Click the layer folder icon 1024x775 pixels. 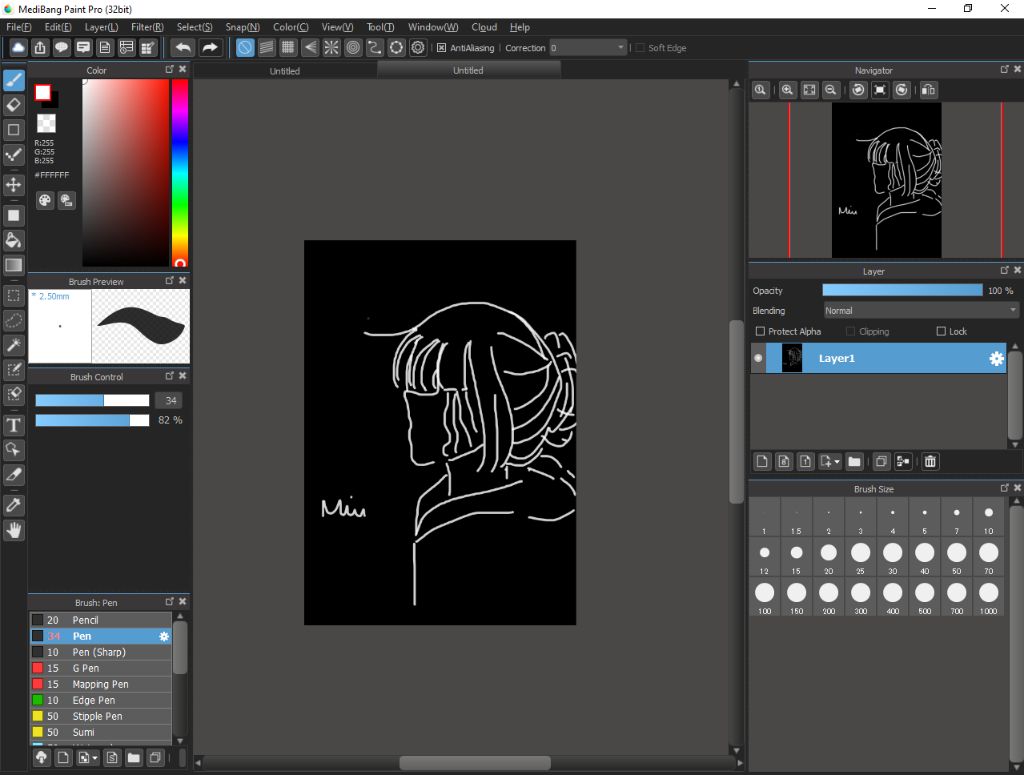click(x=854, y=462)
